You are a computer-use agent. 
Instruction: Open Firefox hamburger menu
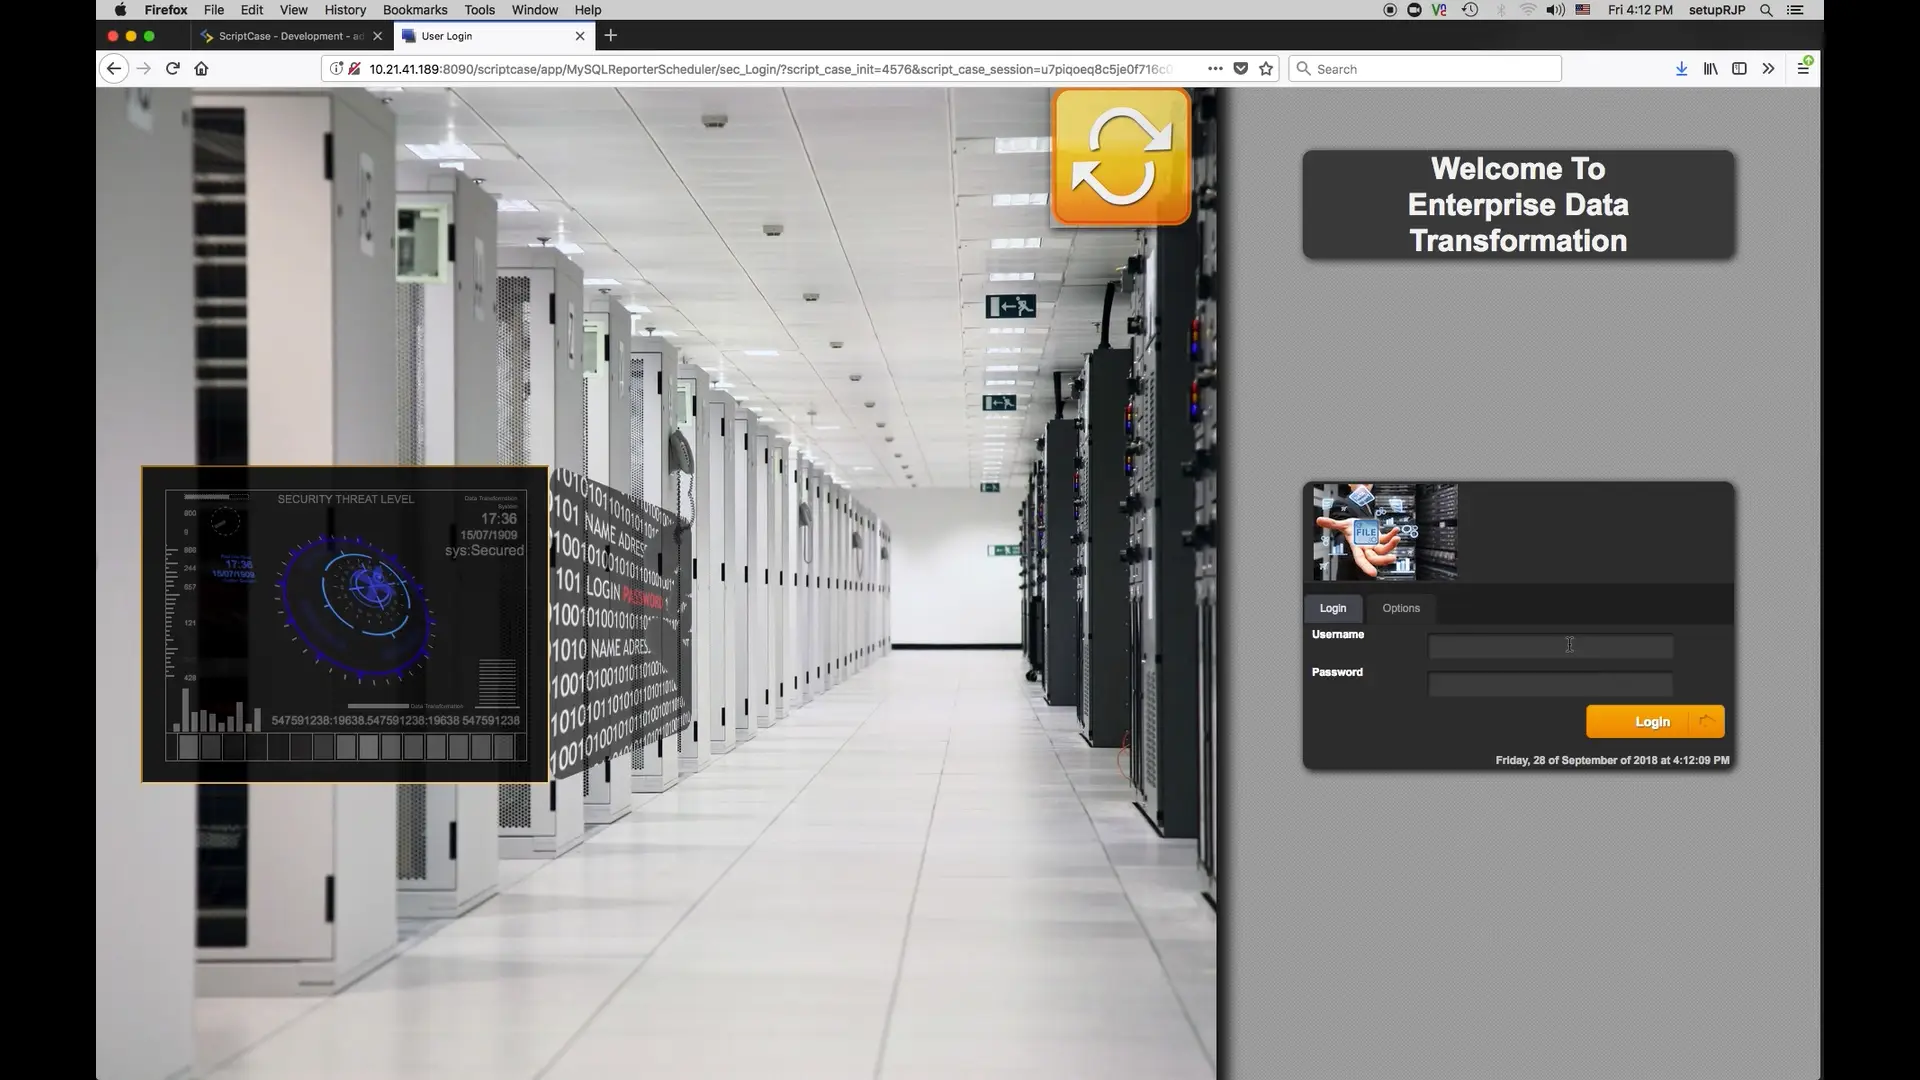(x=1803, y=68)
